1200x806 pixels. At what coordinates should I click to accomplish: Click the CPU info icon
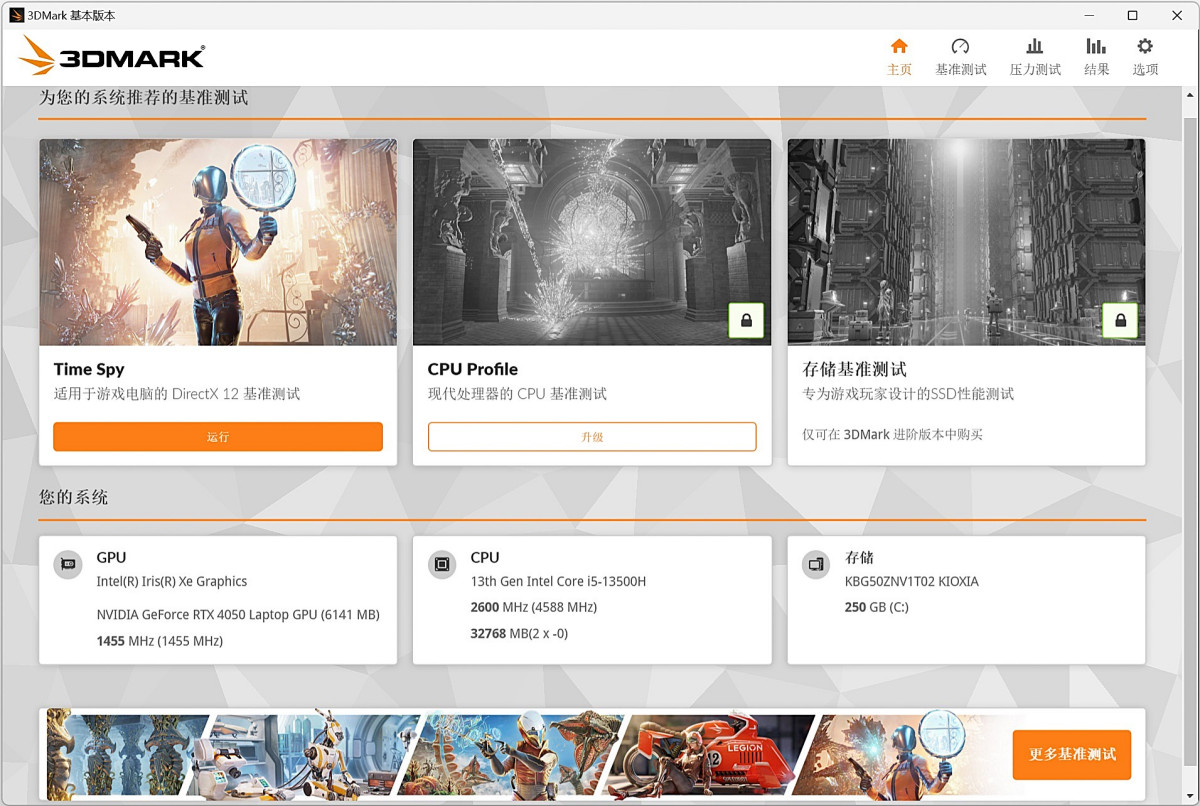[x=441, y=564]
